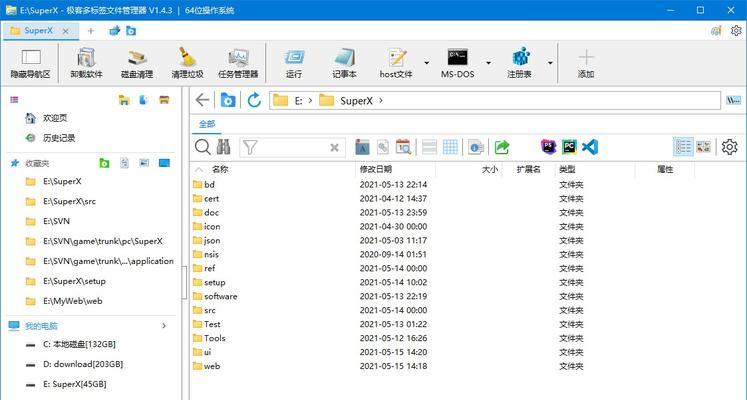Click the calendar date search icon

tap(403, 147)
